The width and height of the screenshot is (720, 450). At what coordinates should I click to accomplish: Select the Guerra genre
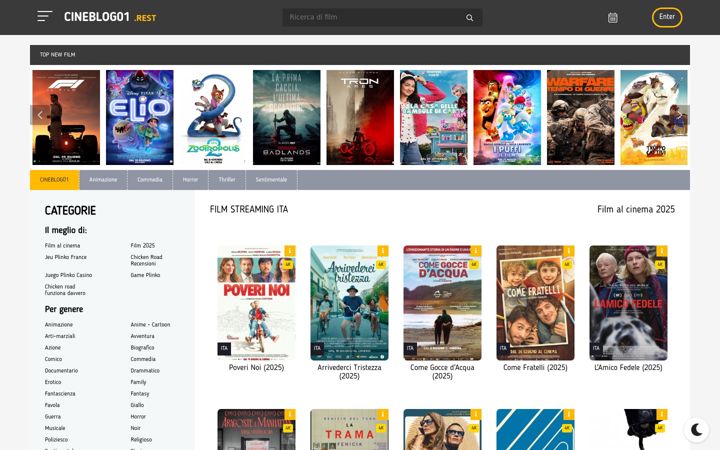[x=53, y=416]
